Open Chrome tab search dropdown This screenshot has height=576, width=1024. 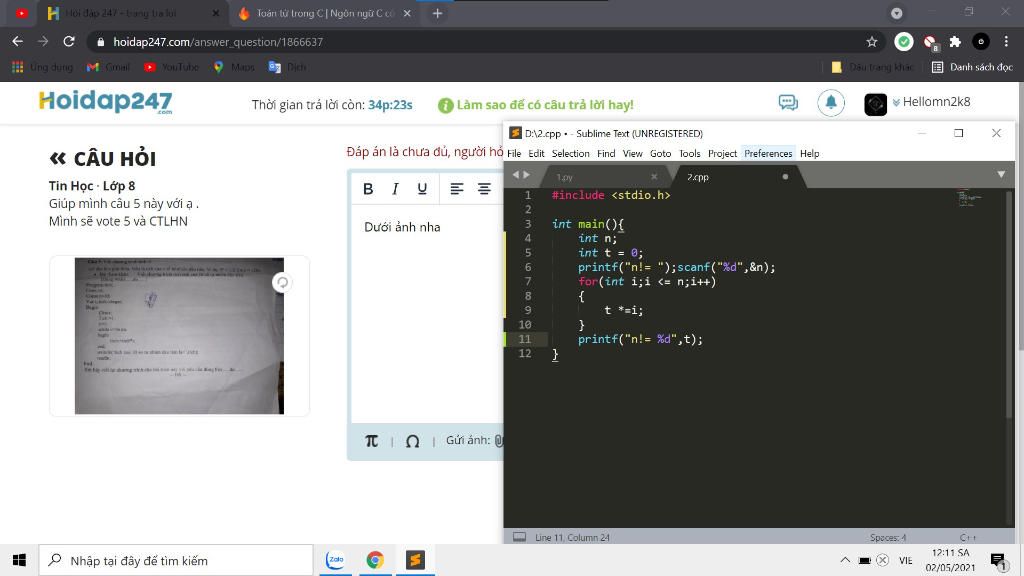tap(897, 13)
